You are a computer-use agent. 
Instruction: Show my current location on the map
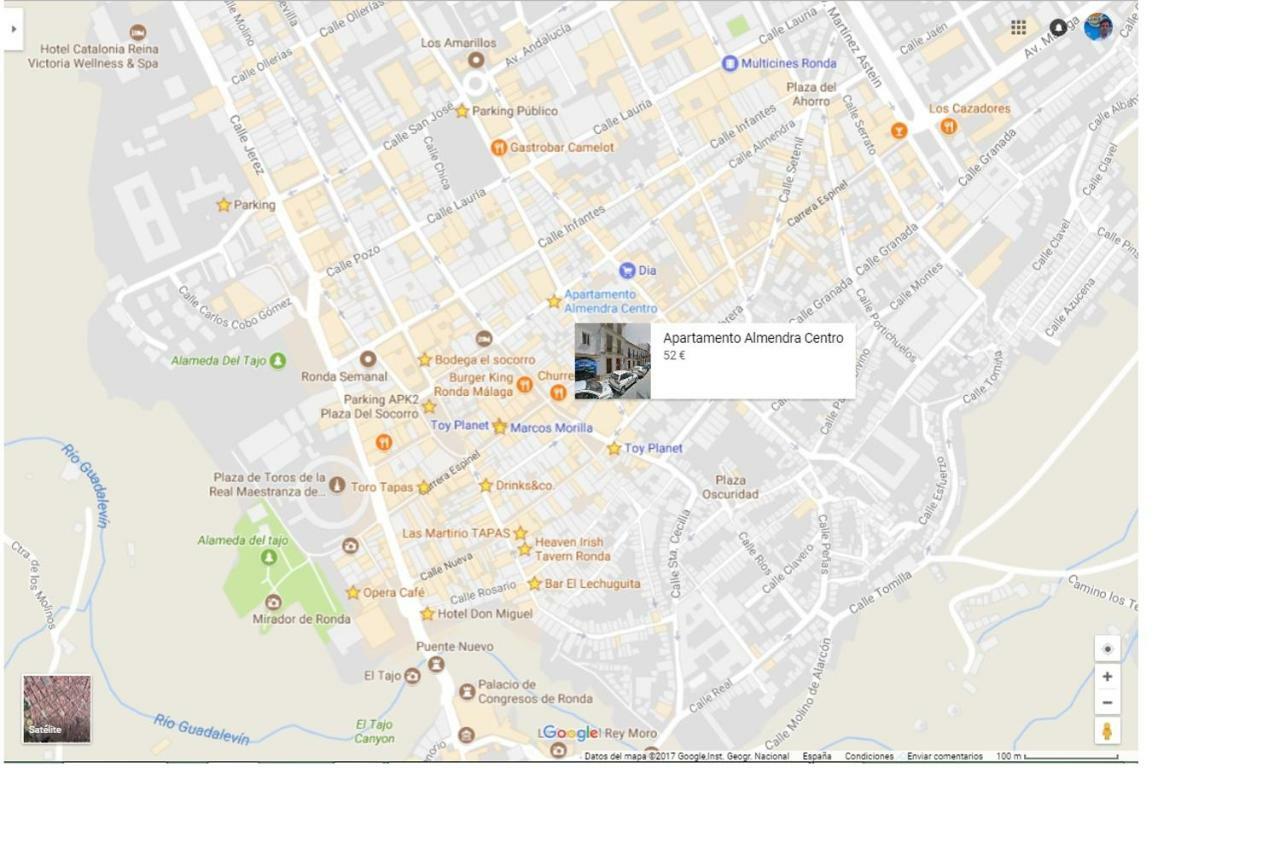point(1107,649)
